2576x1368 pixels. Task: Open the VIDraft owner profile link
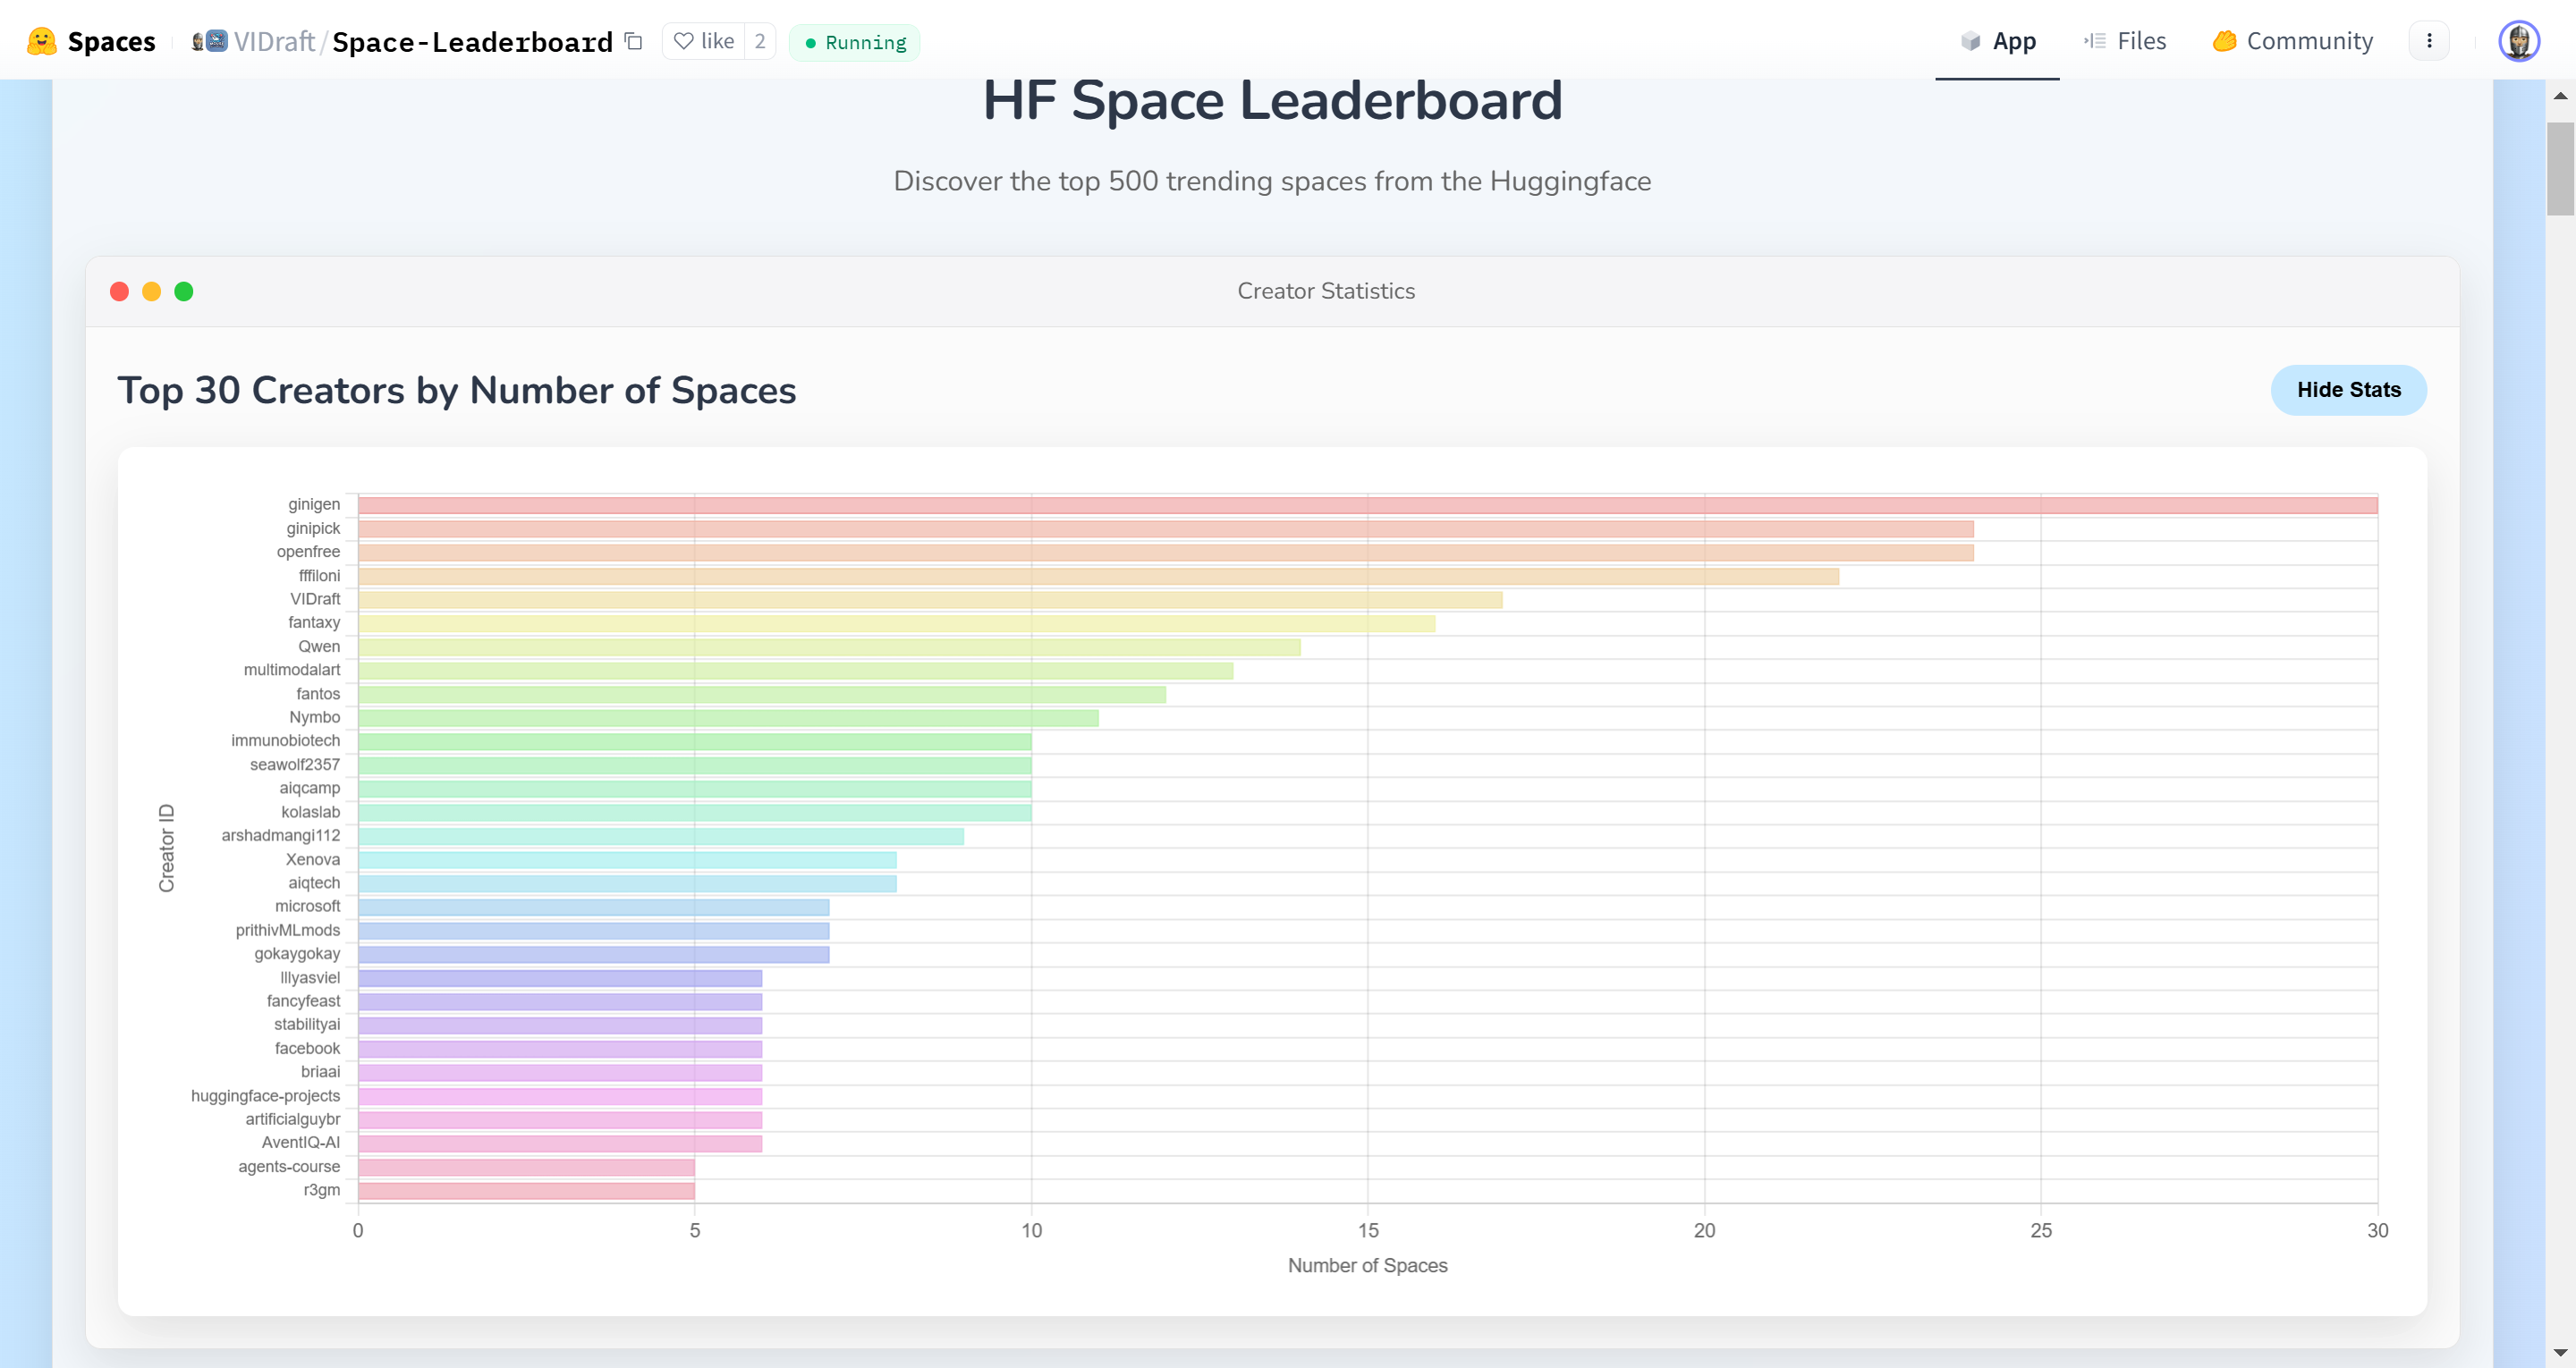click(x=274, y=41)
